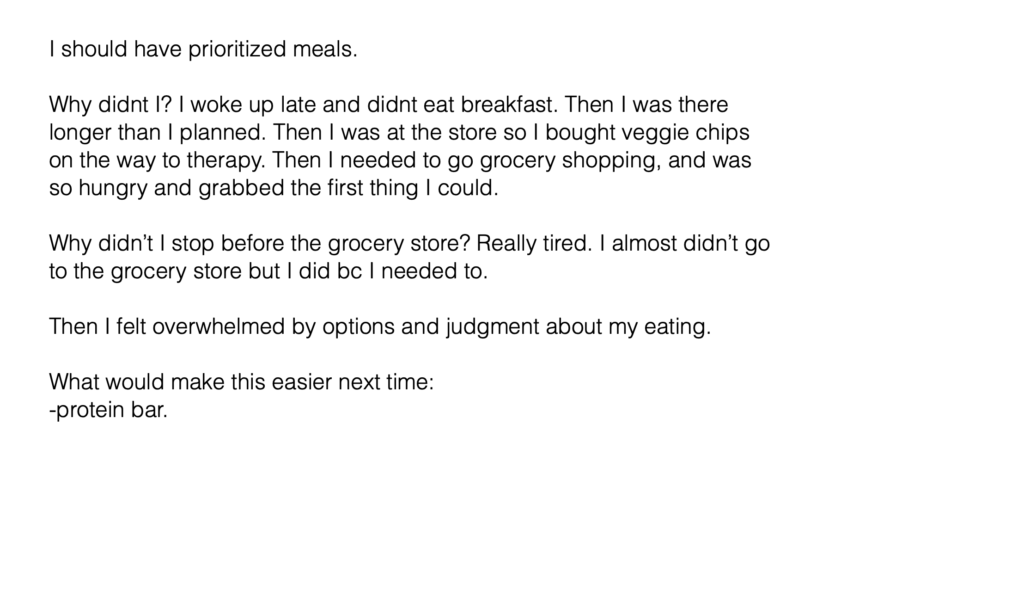The width and height of the screenshot is (1024, 615).
Task: Click the line starting "so hungry and grabbed"
Action: 274,188
